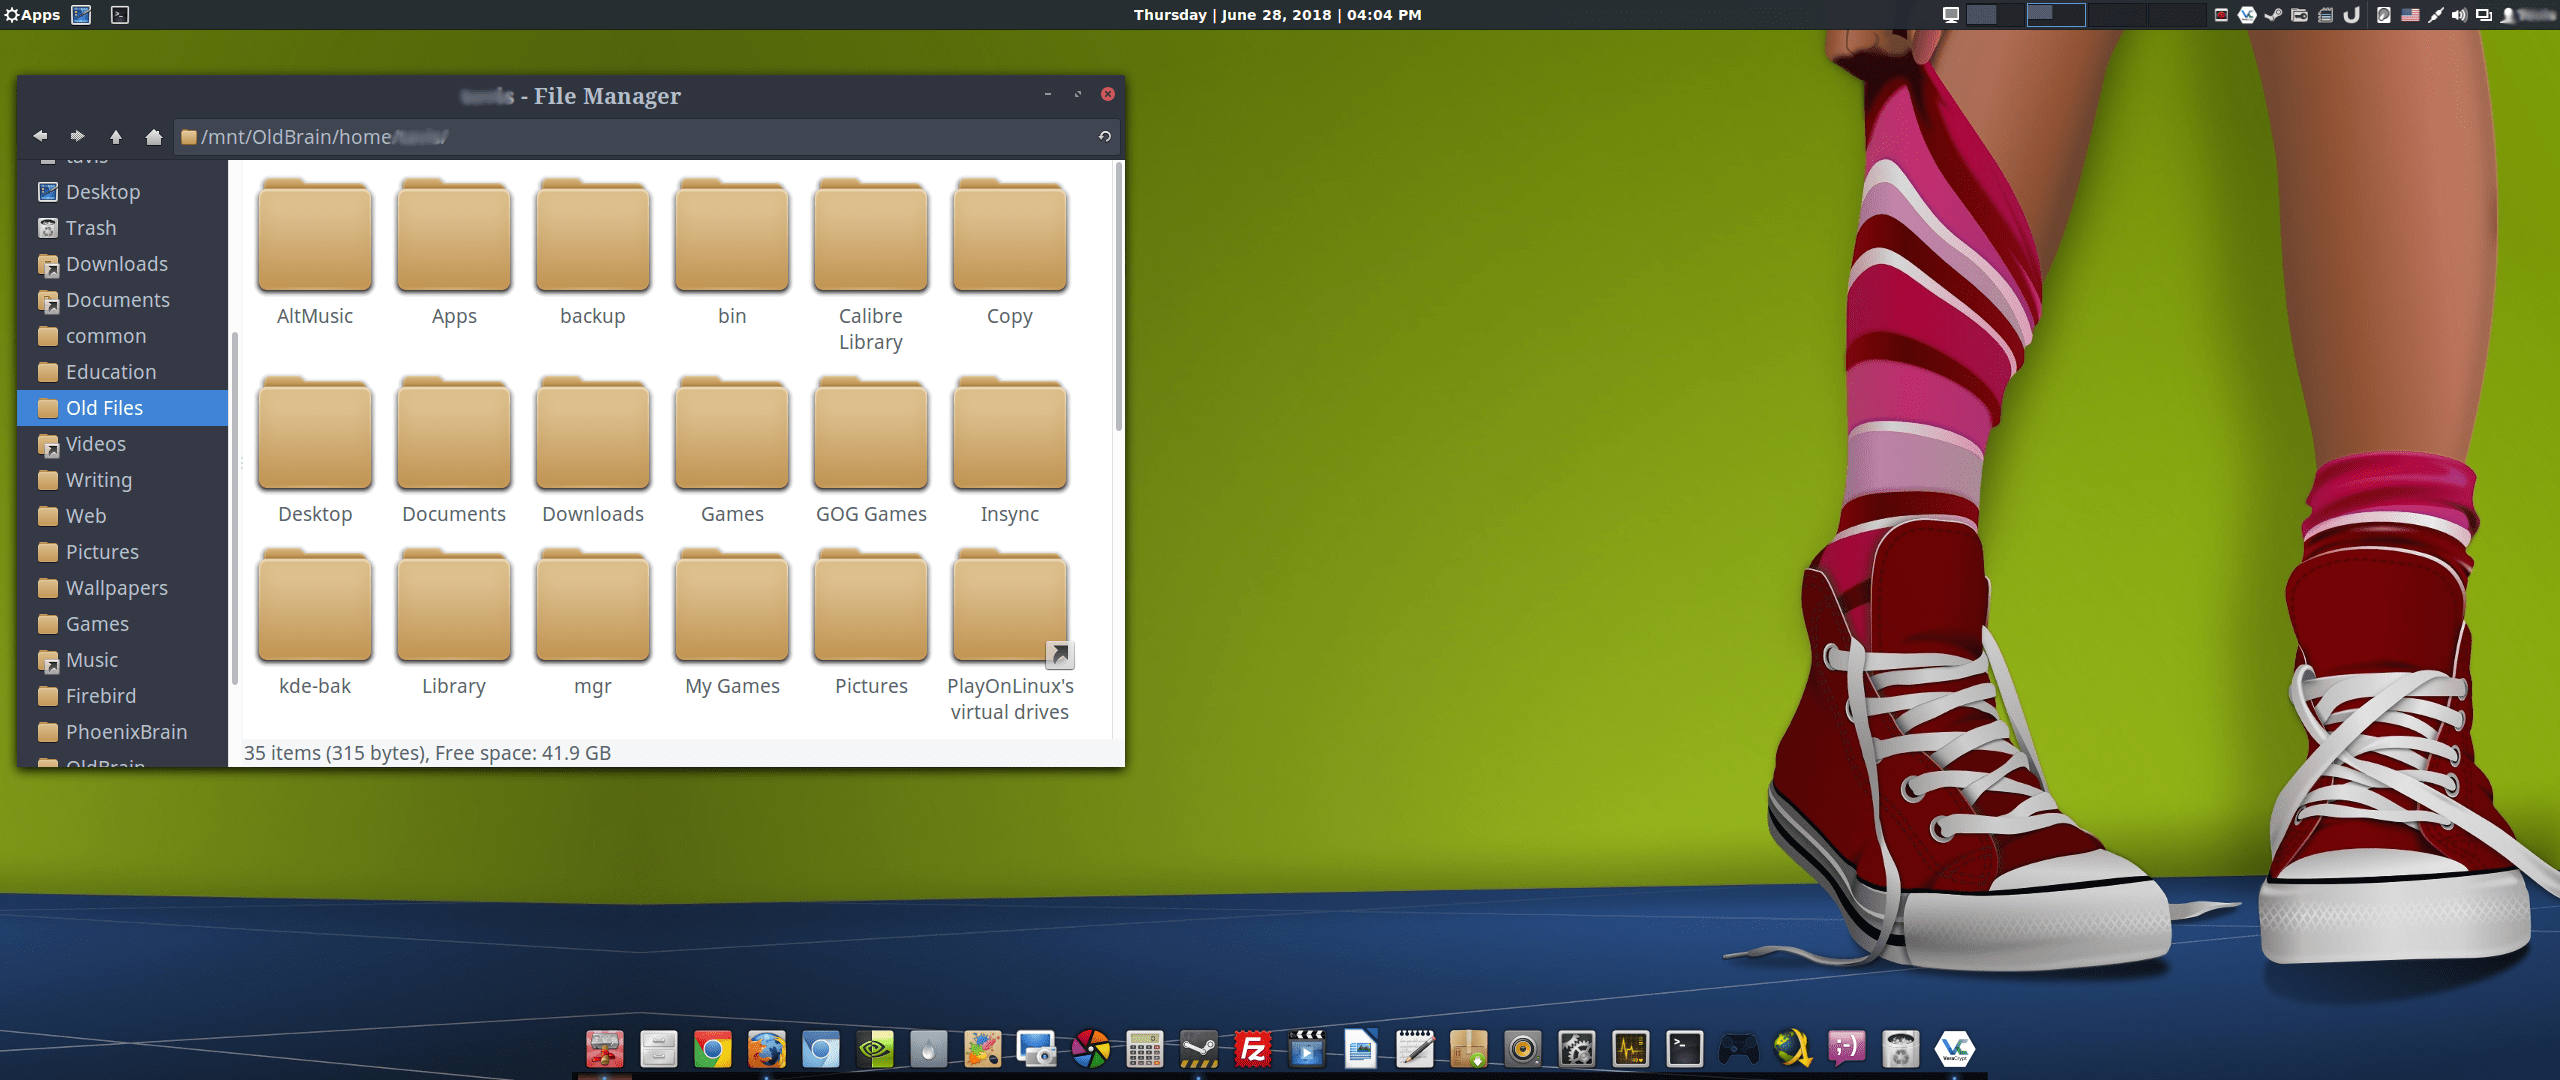This screenshot has width=2560, height=1080.
Task: Open Wallpapers bookmark in sidebar
Action: coord(116,588)
